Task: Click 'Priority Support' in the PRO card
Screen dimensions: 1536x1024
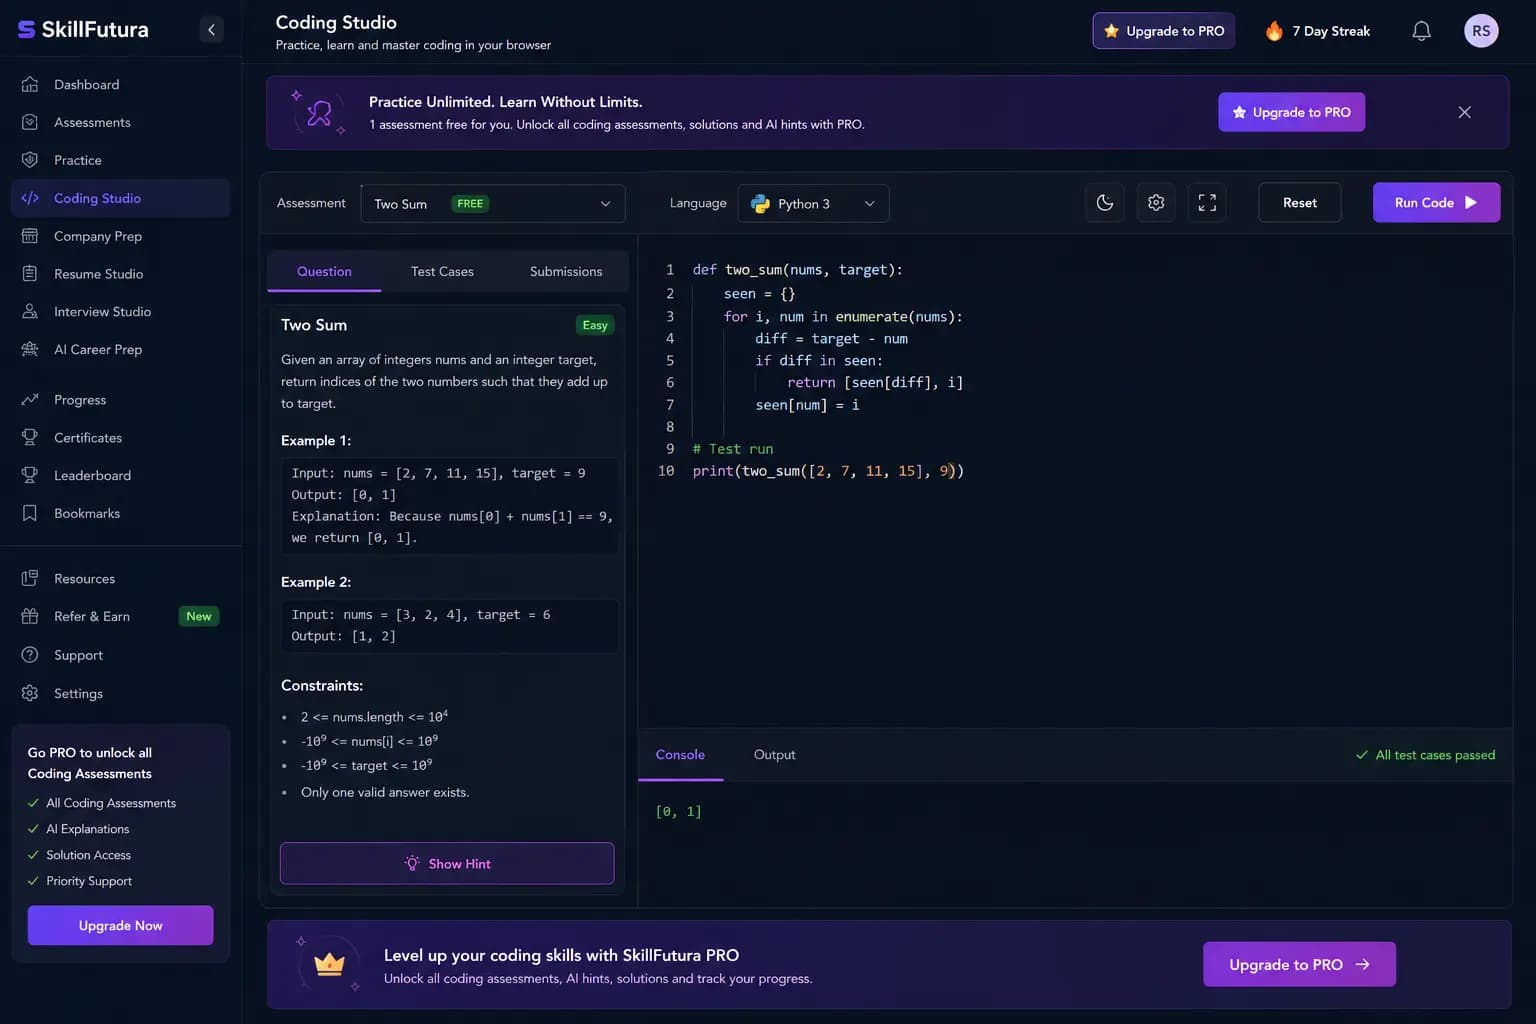Action: pos(89,881)
